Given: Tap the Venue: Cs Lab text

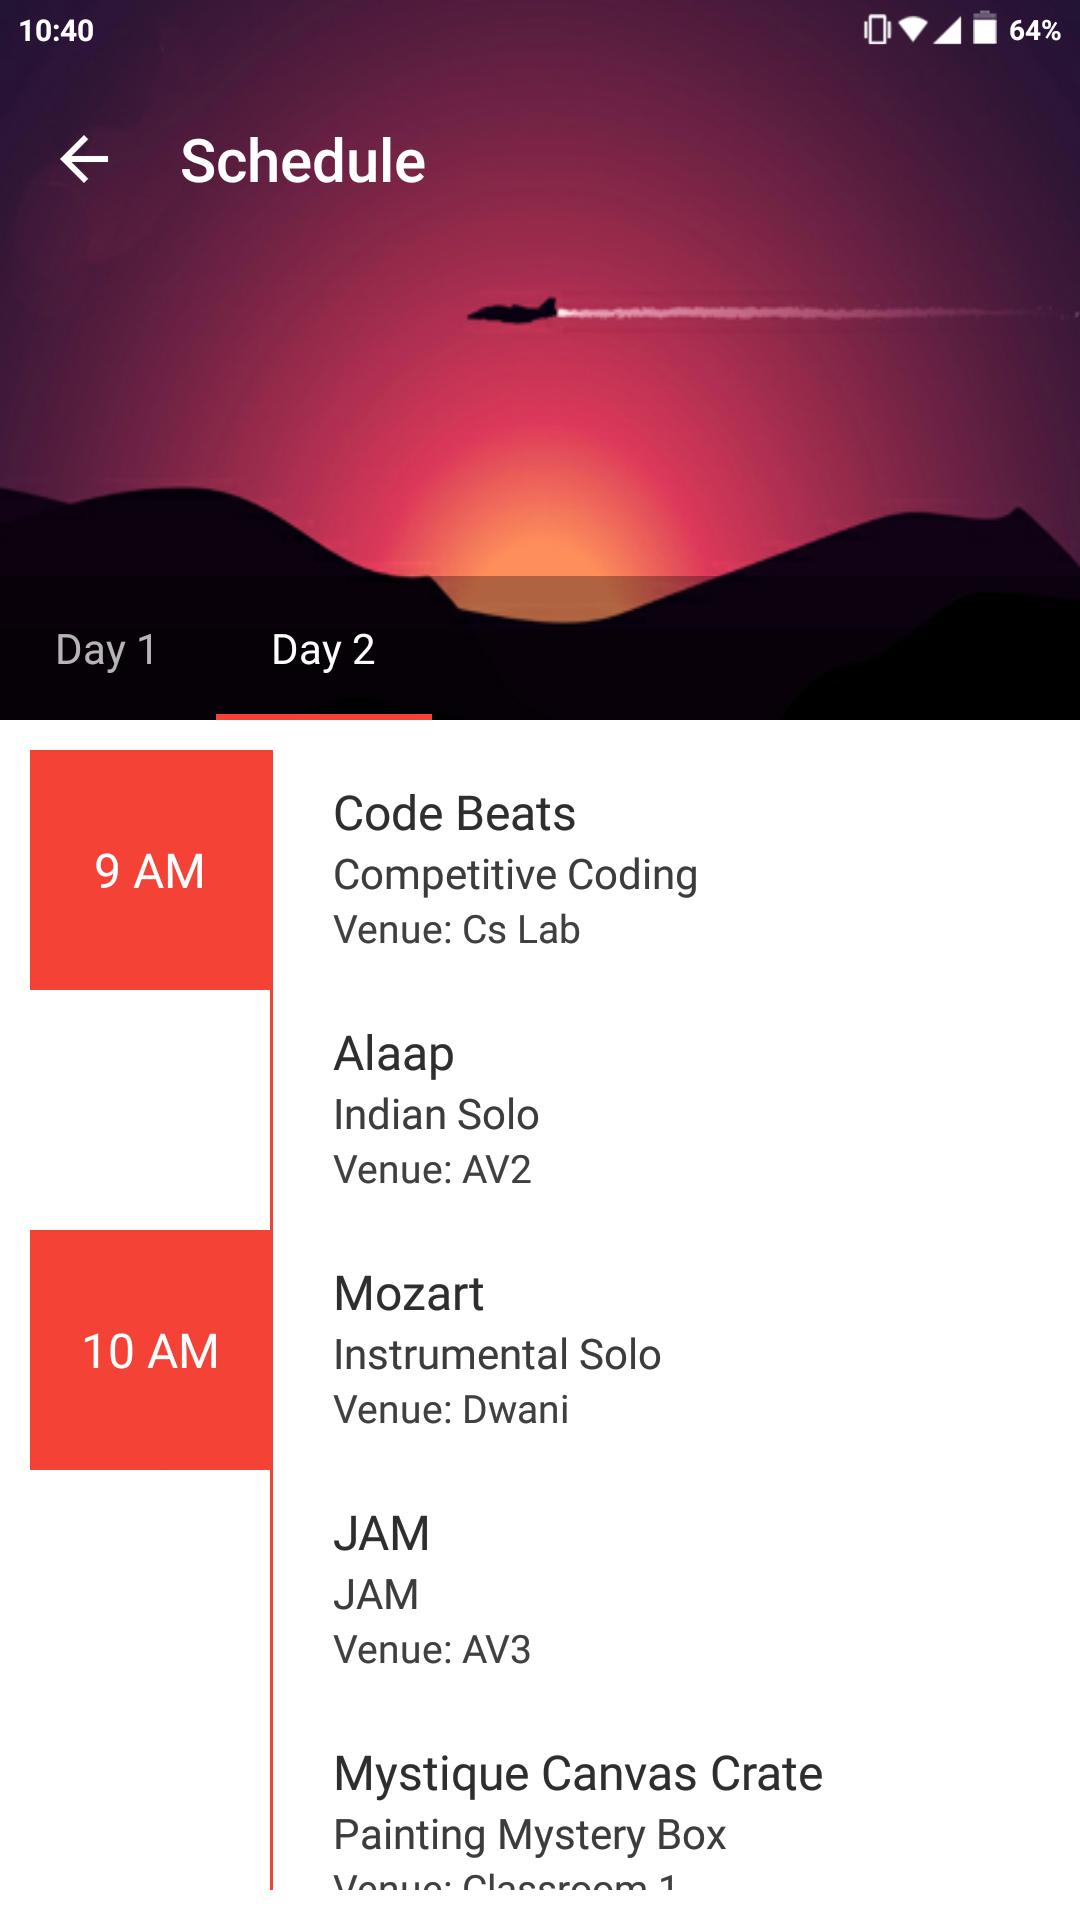Looking at the screenshot, I should point(456,930).
